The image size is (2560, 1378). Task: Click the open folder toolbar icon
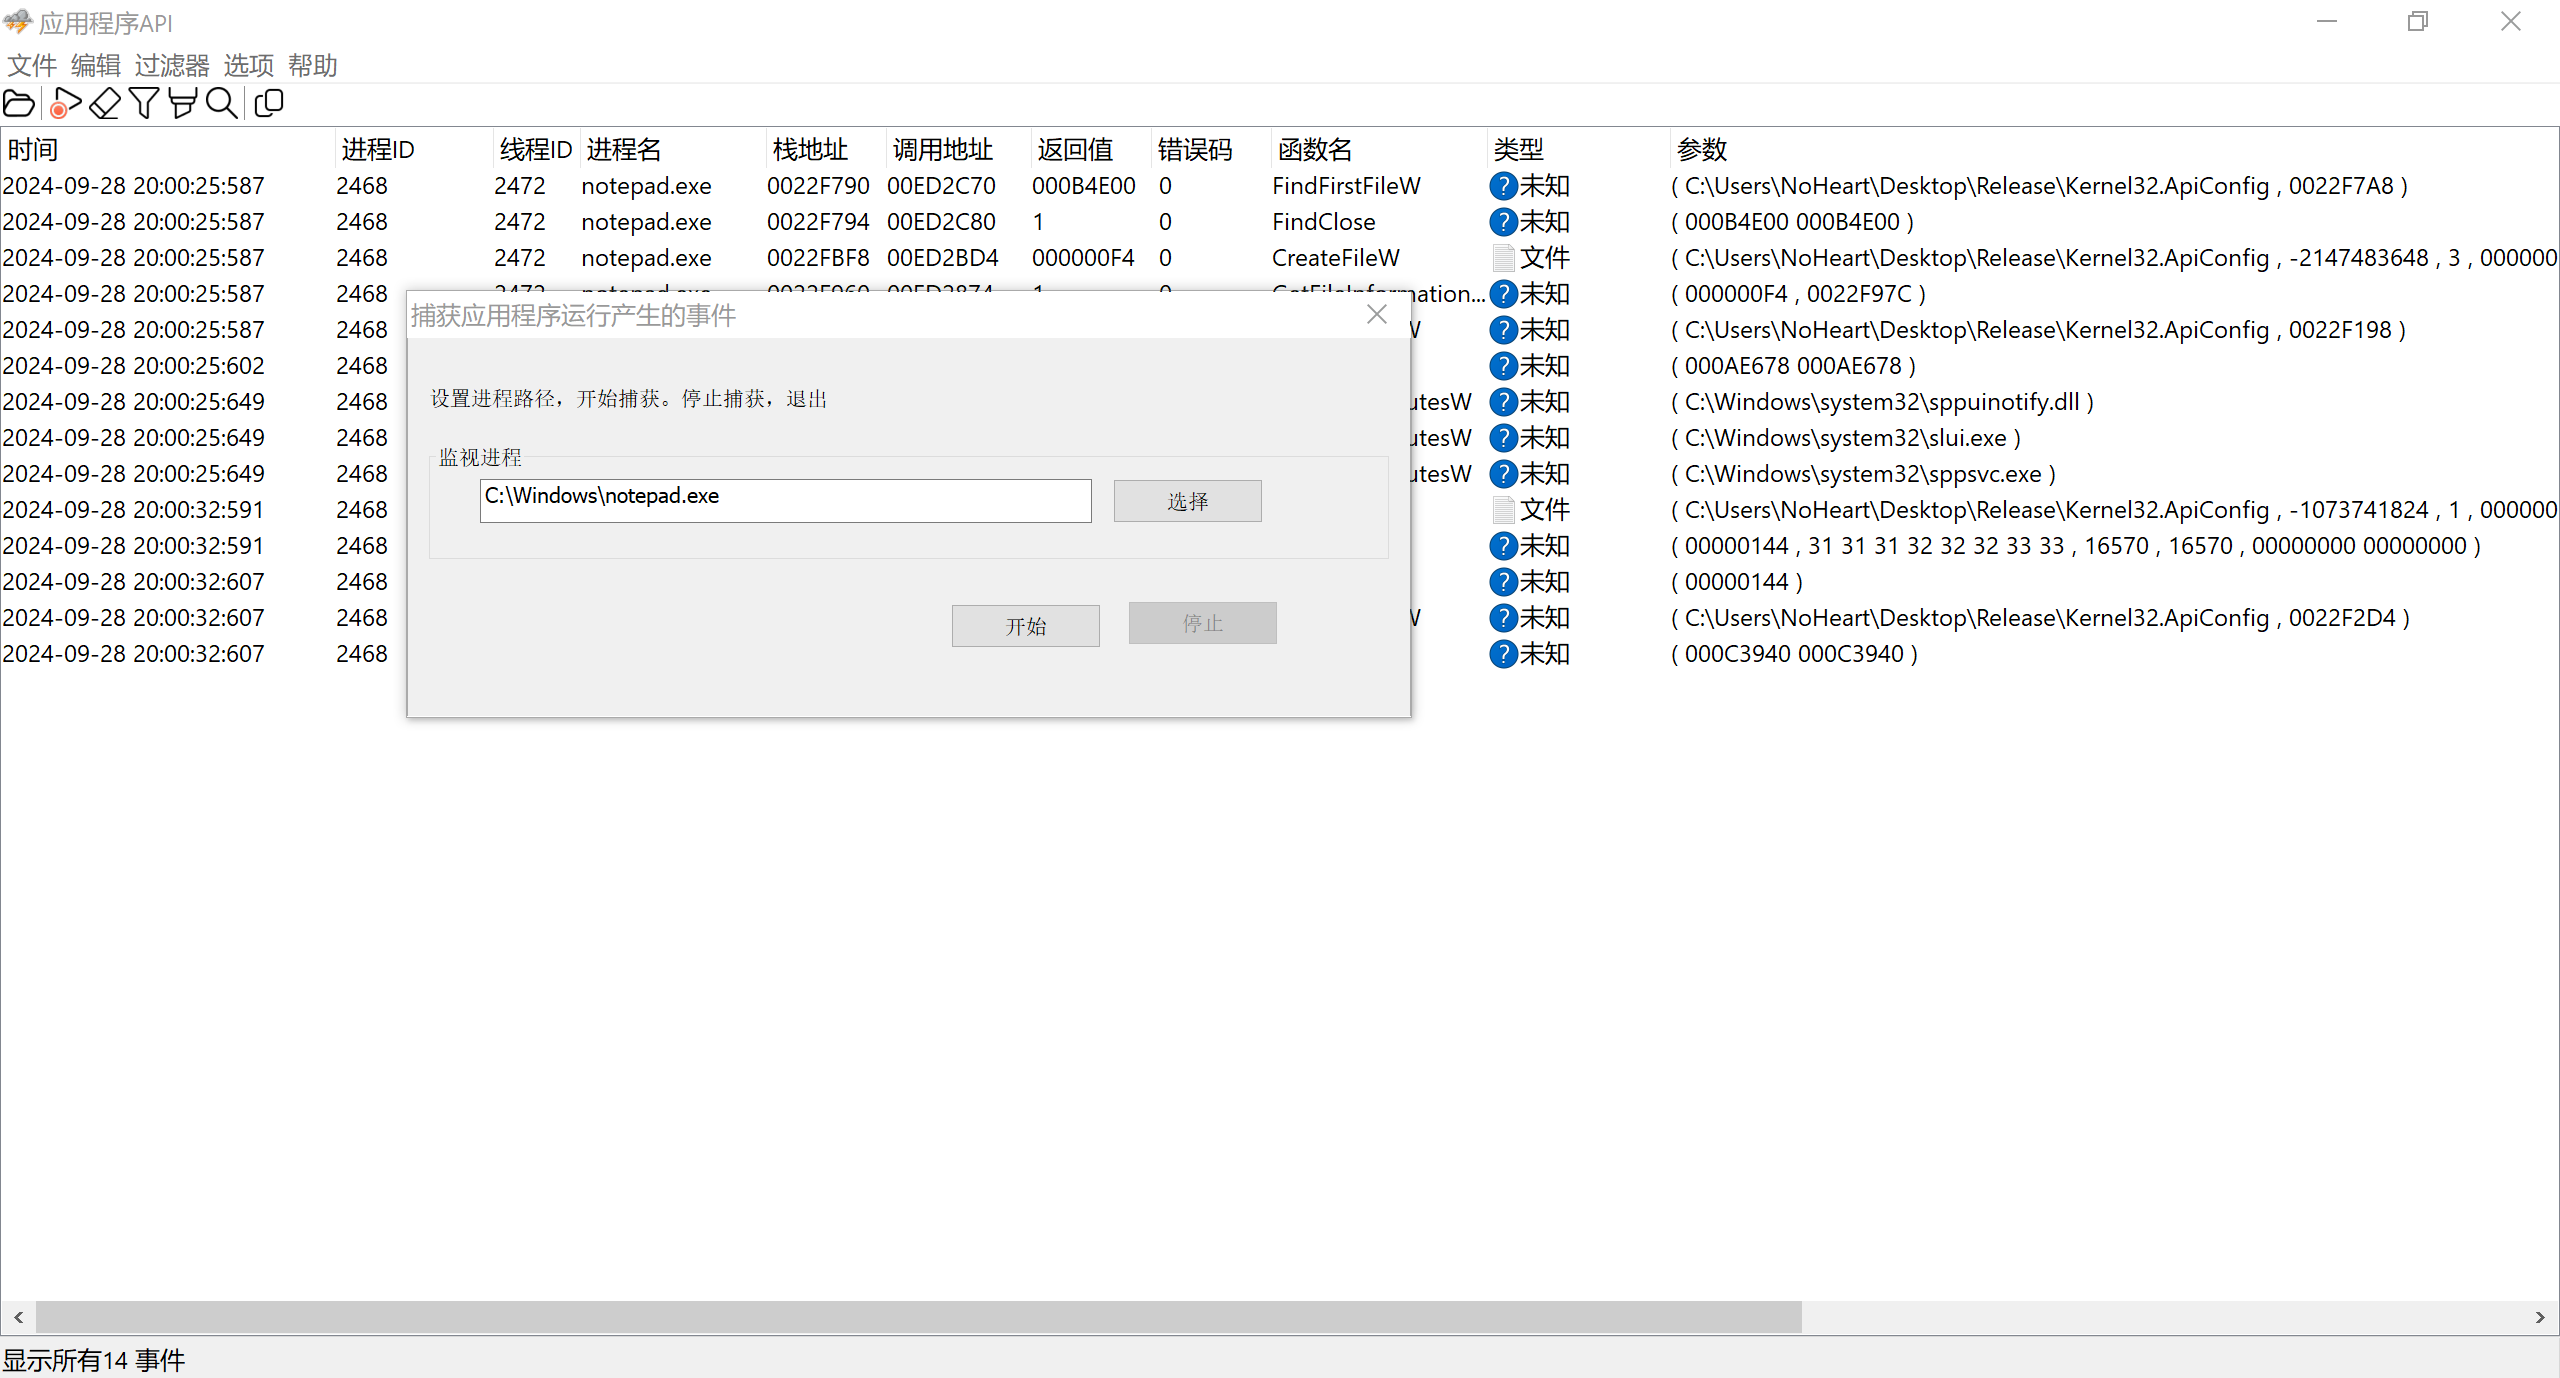(x=19, y=103)
